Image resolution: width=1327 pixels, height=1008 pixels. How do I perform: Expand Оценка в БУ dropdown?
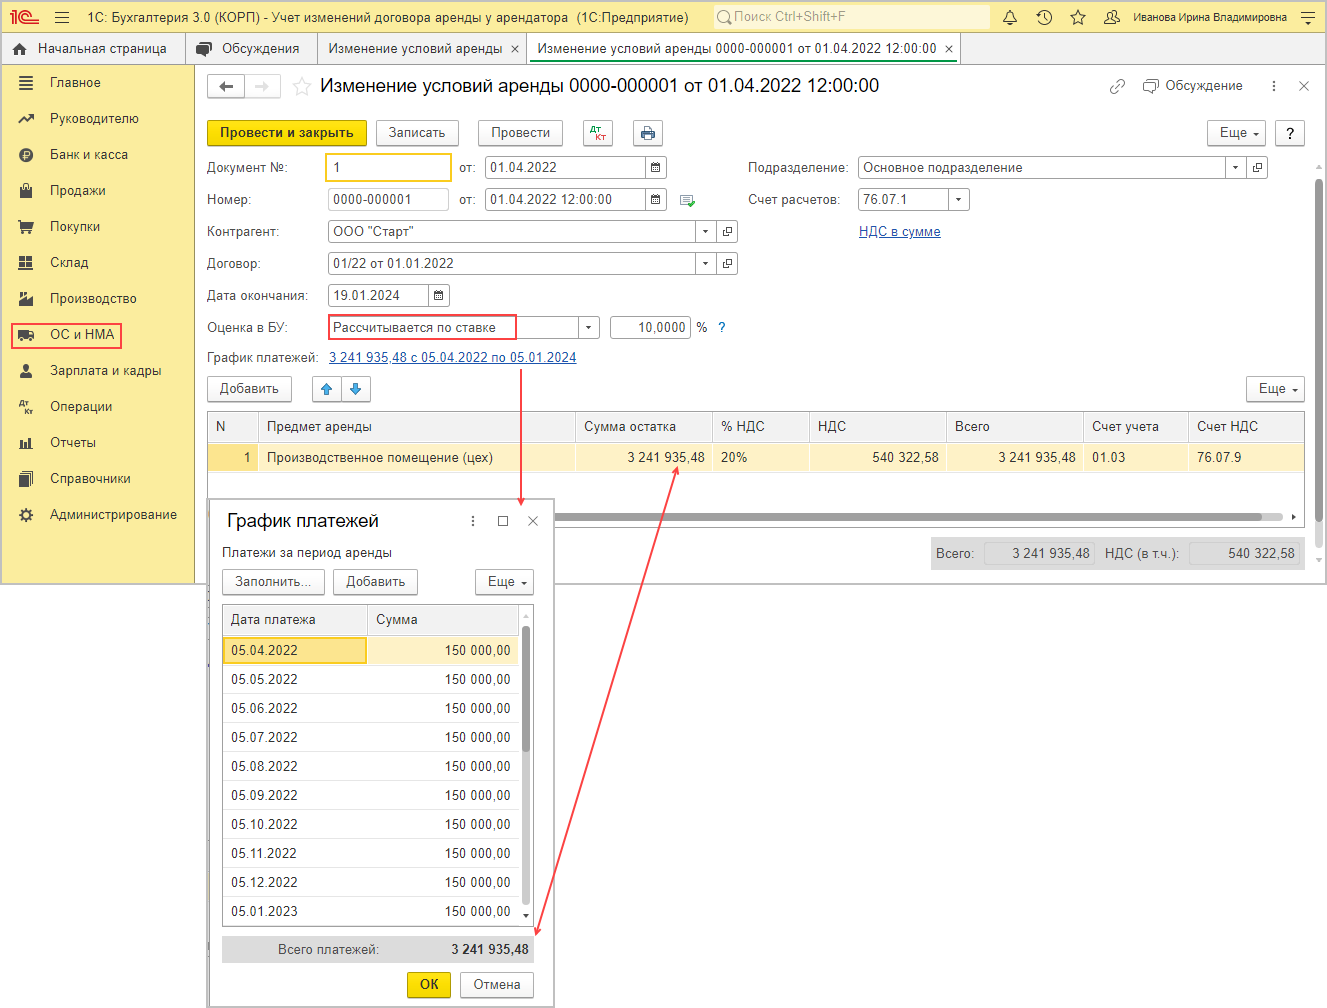pos(589,328)
